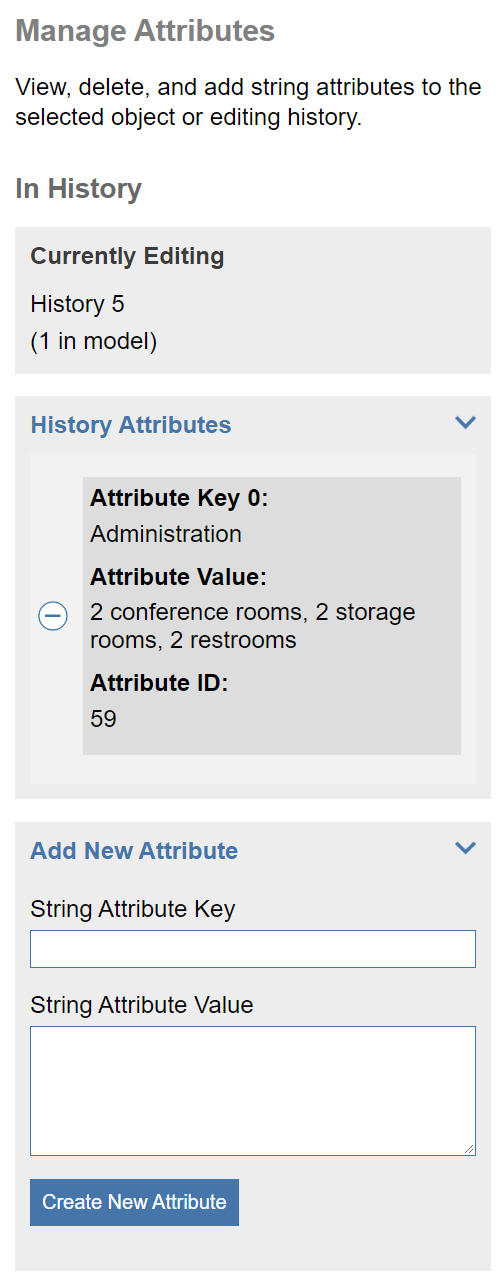Click the In History heading
Image resolution: width=504 pixels, height=1282 pixels.
[x=79, y=188]
